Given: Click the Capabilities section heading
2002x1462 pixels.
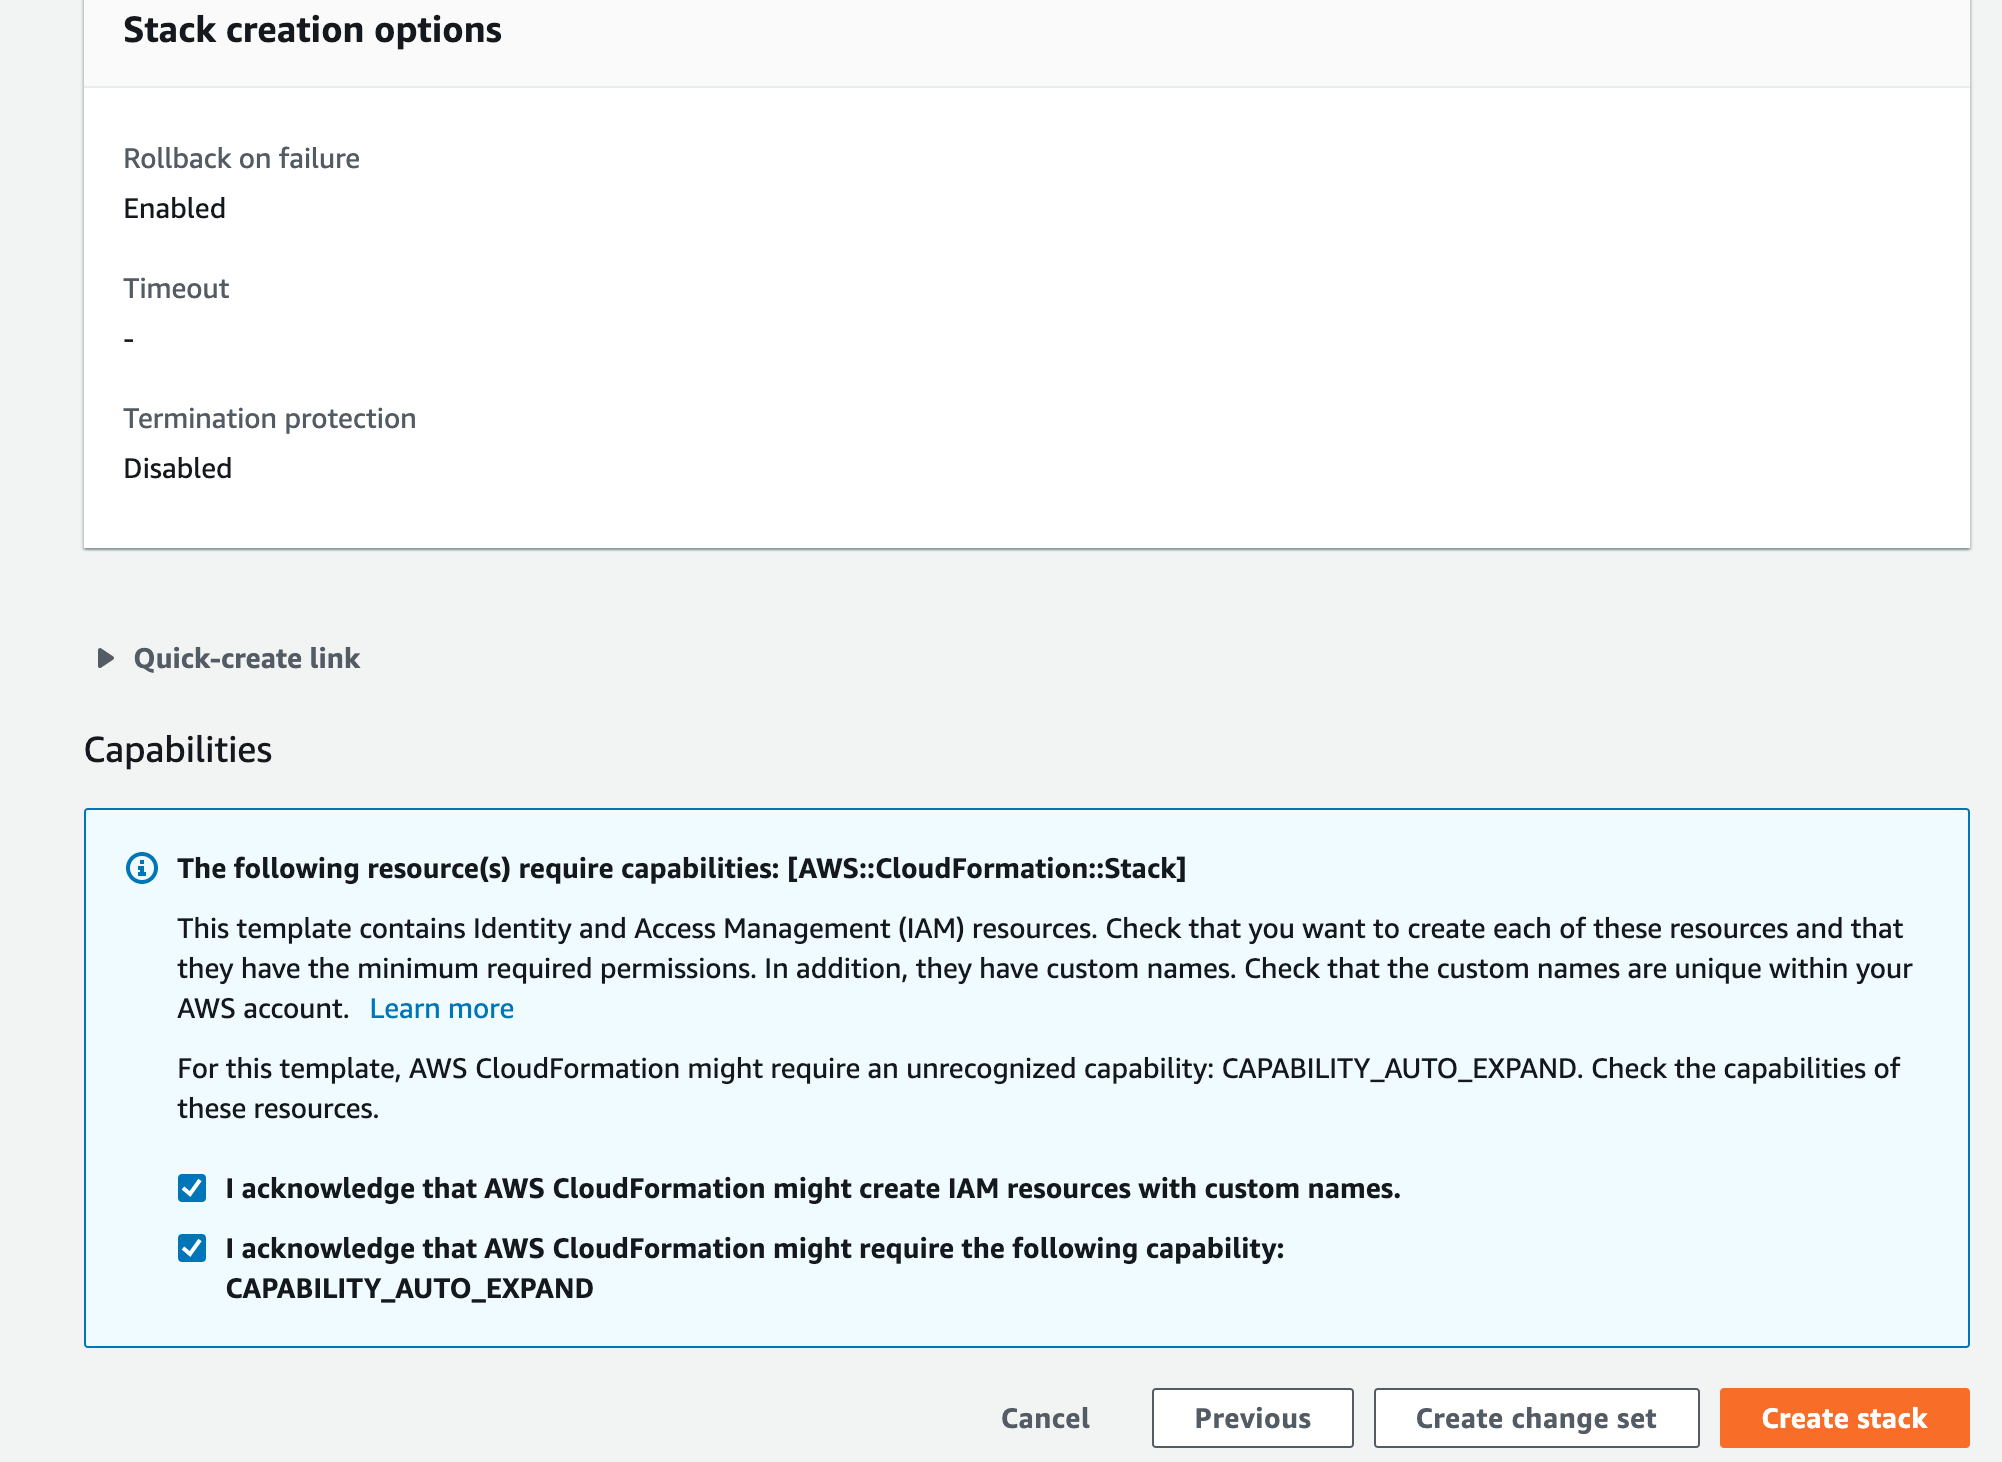Looking at the screenshot, I should [x=178, y=750].
